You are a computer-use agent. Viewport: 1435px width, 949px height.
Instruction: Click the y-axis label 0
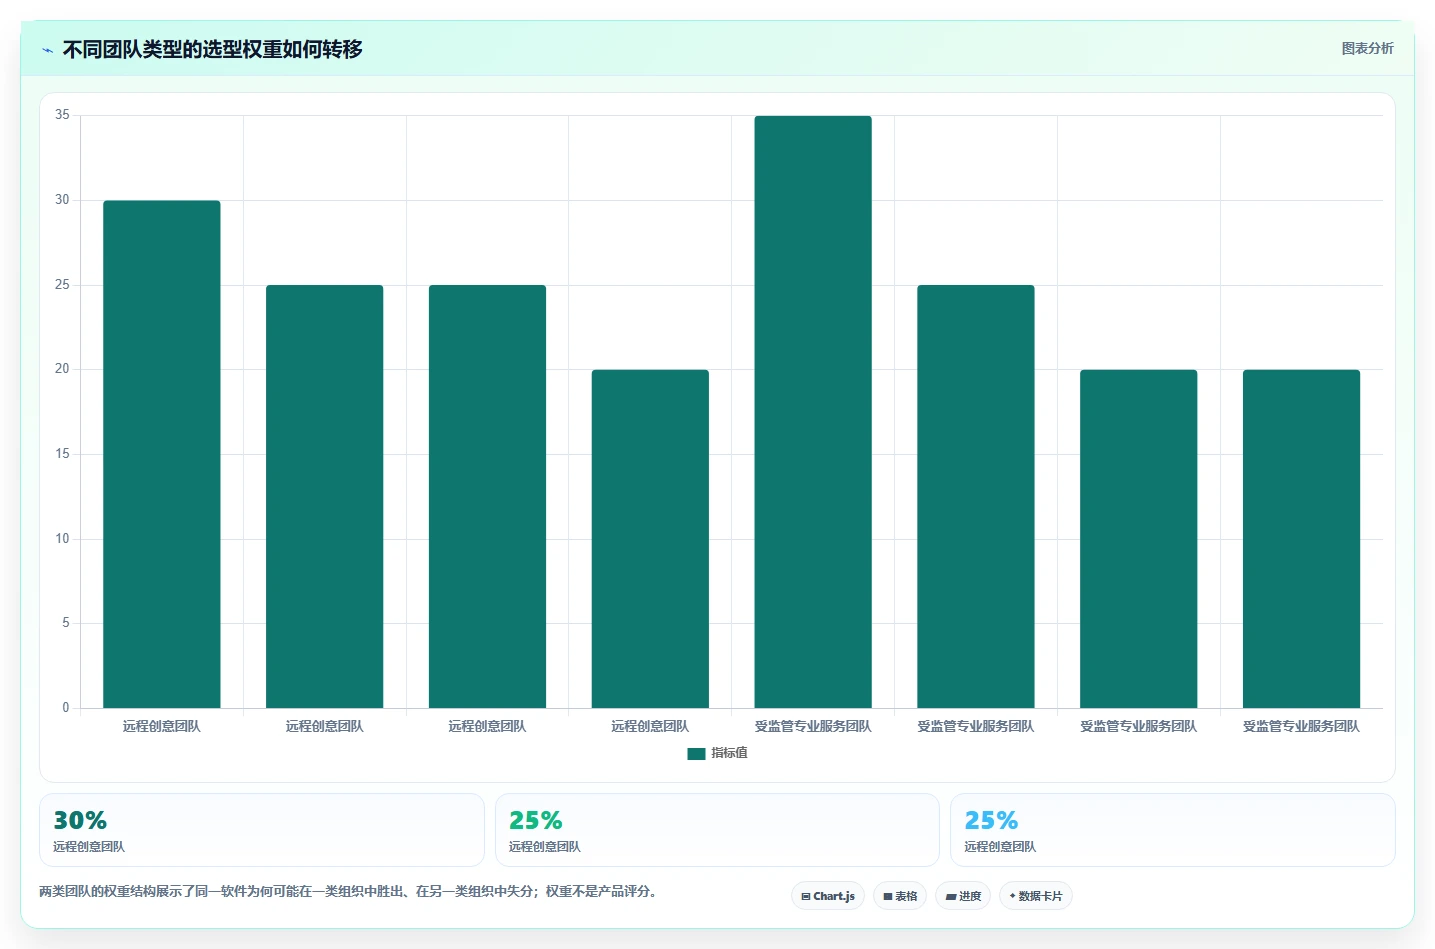pos(66,708)
